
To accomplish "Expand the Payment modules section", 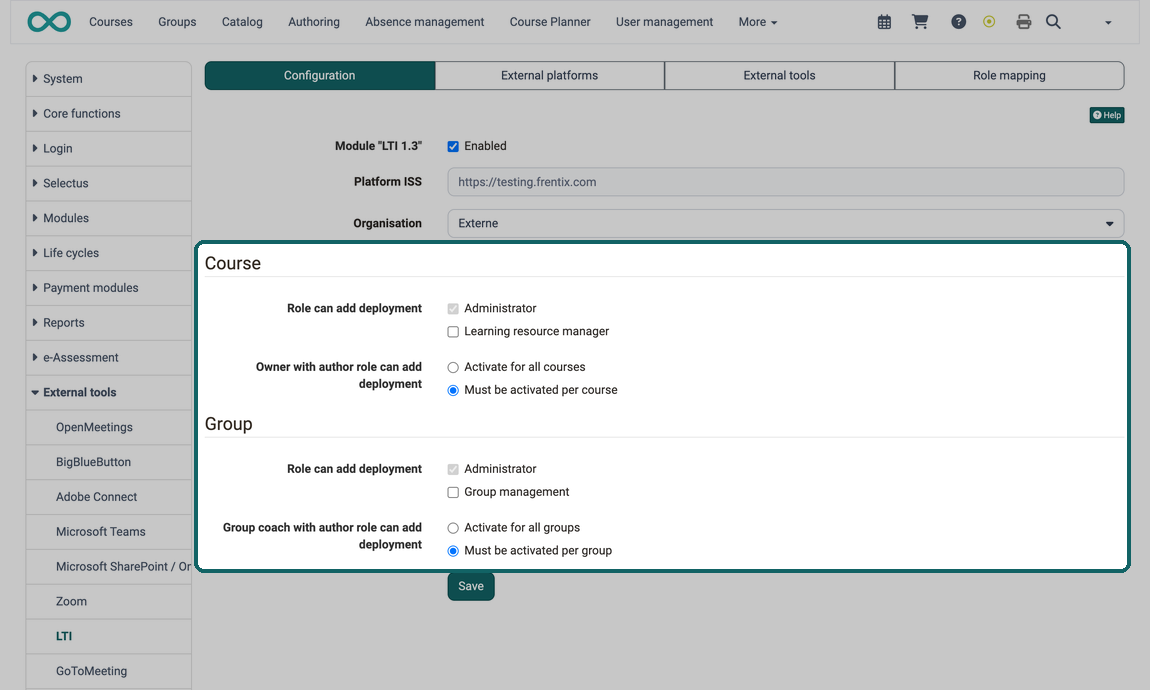I will pos(109,287).
